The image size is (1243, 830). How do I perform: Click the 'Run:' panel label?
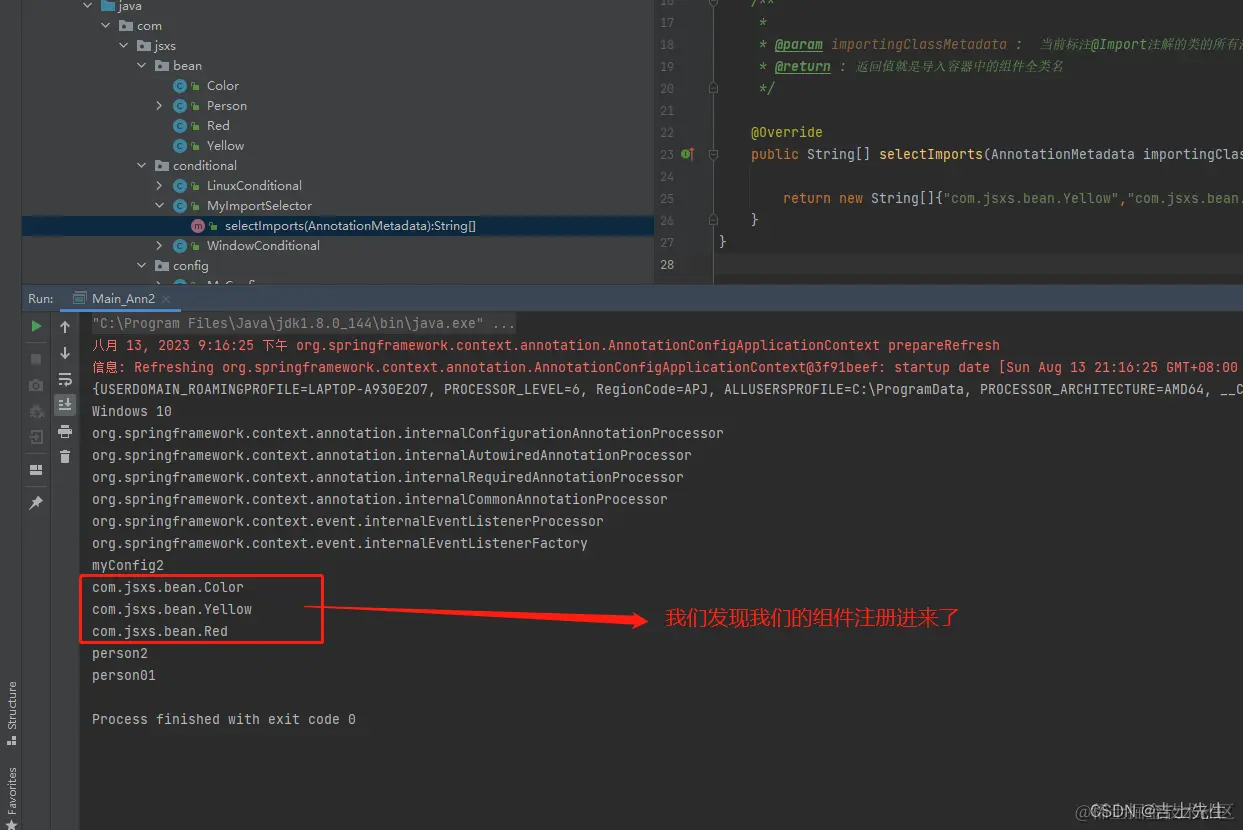click(41, 299)
